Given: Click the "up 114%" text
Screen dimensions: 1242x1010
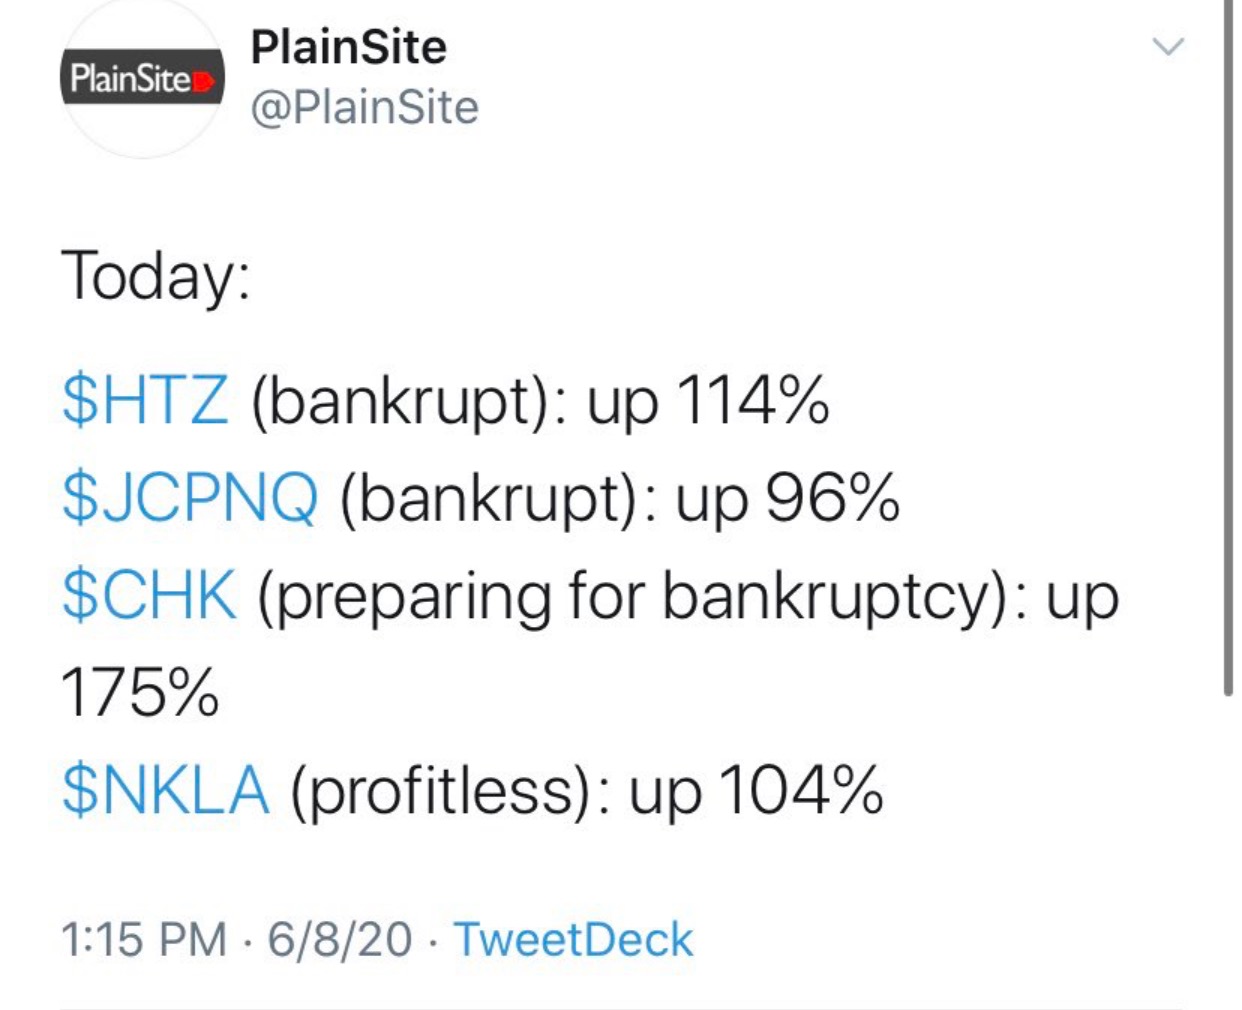Looking at the screenshot, I should [708, 400].
